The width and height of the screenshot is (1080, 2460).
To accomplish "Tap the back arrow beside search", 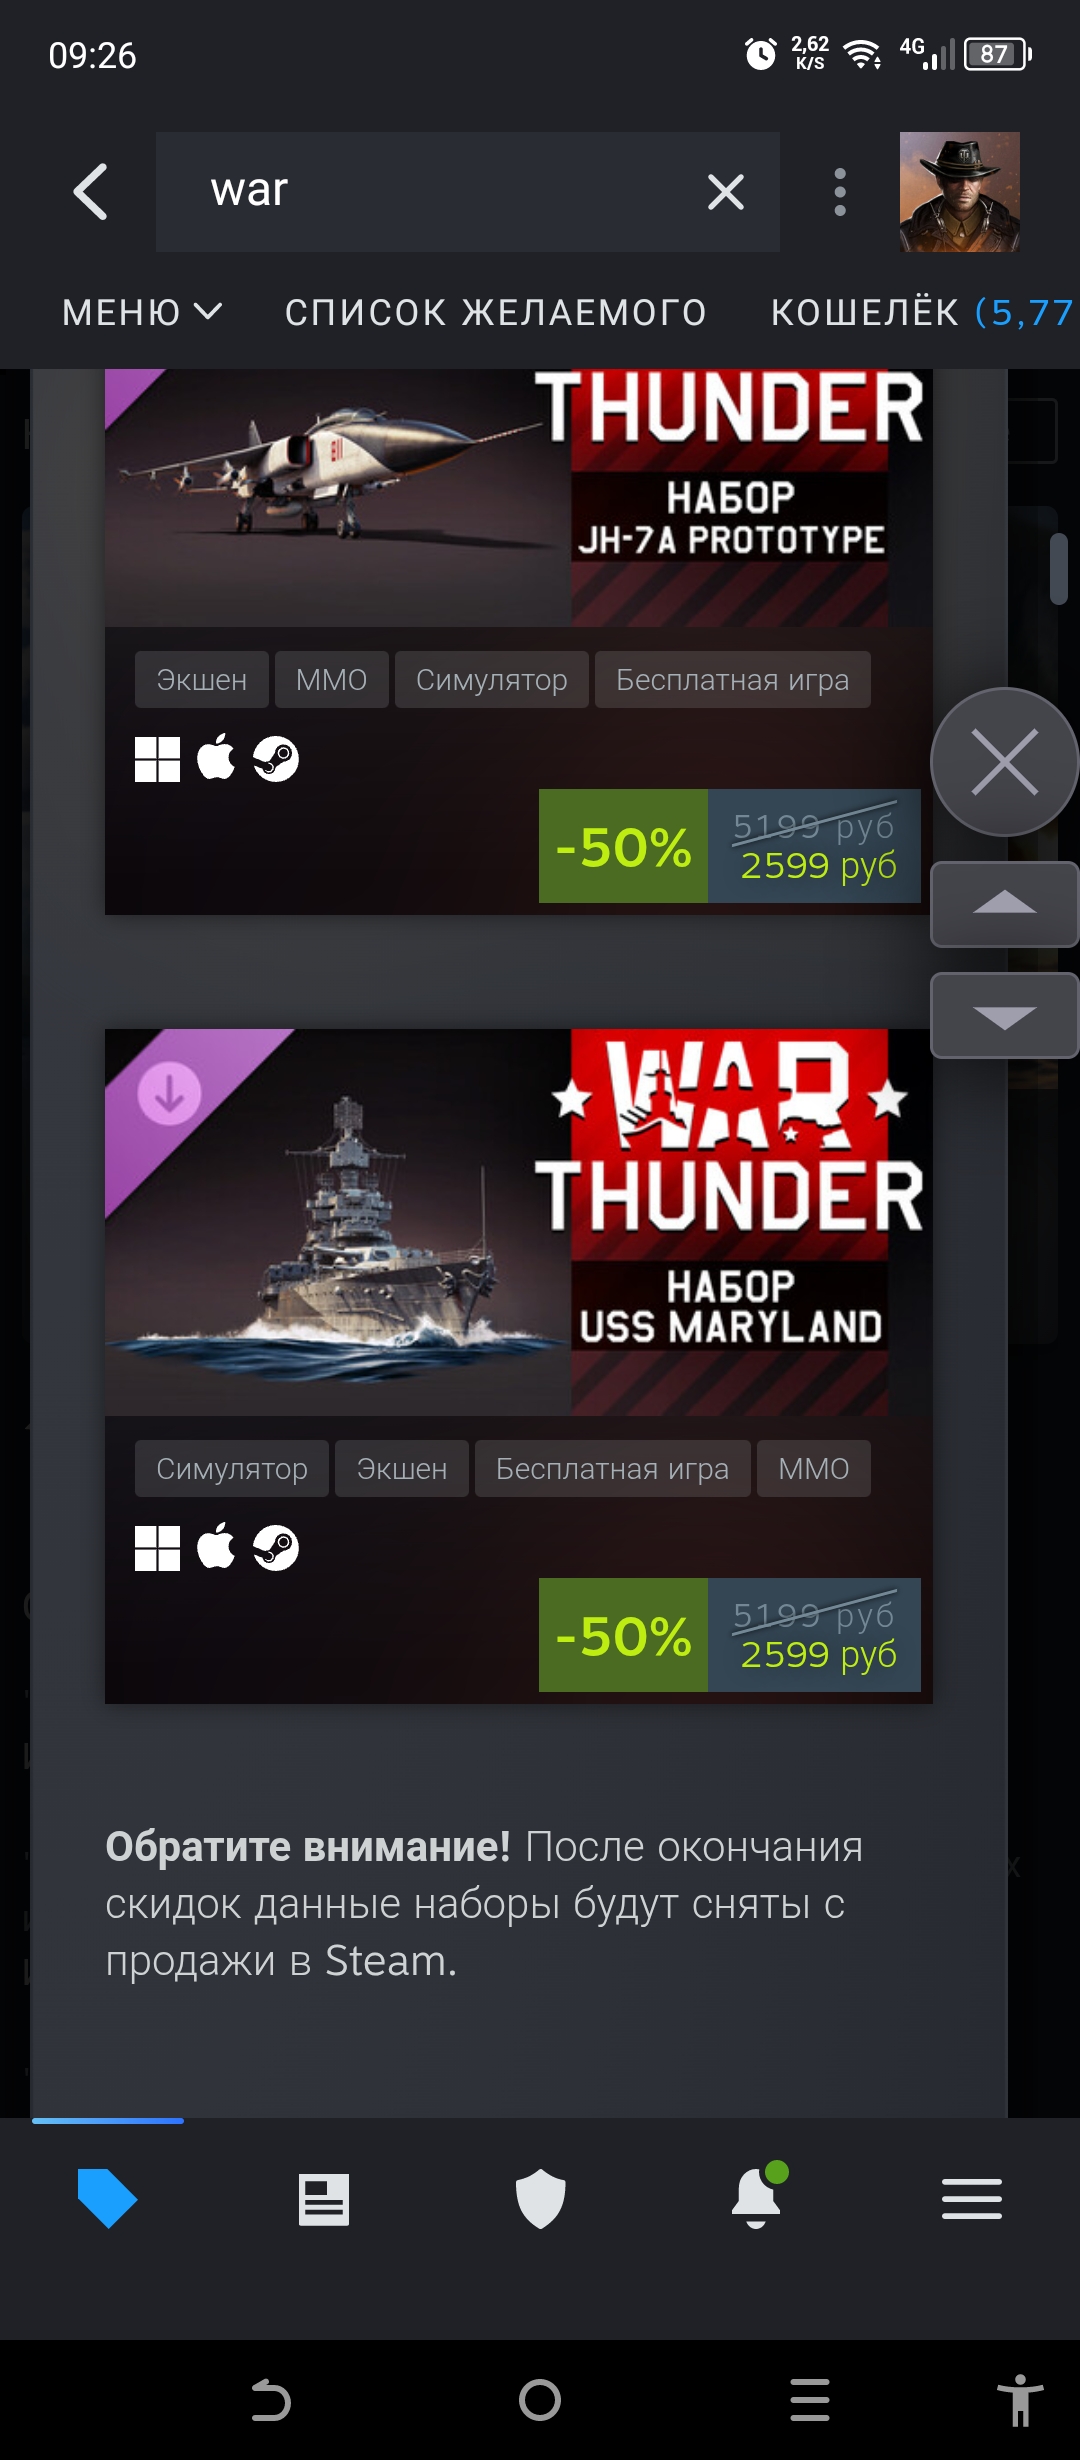I will (x=90, y=191).
